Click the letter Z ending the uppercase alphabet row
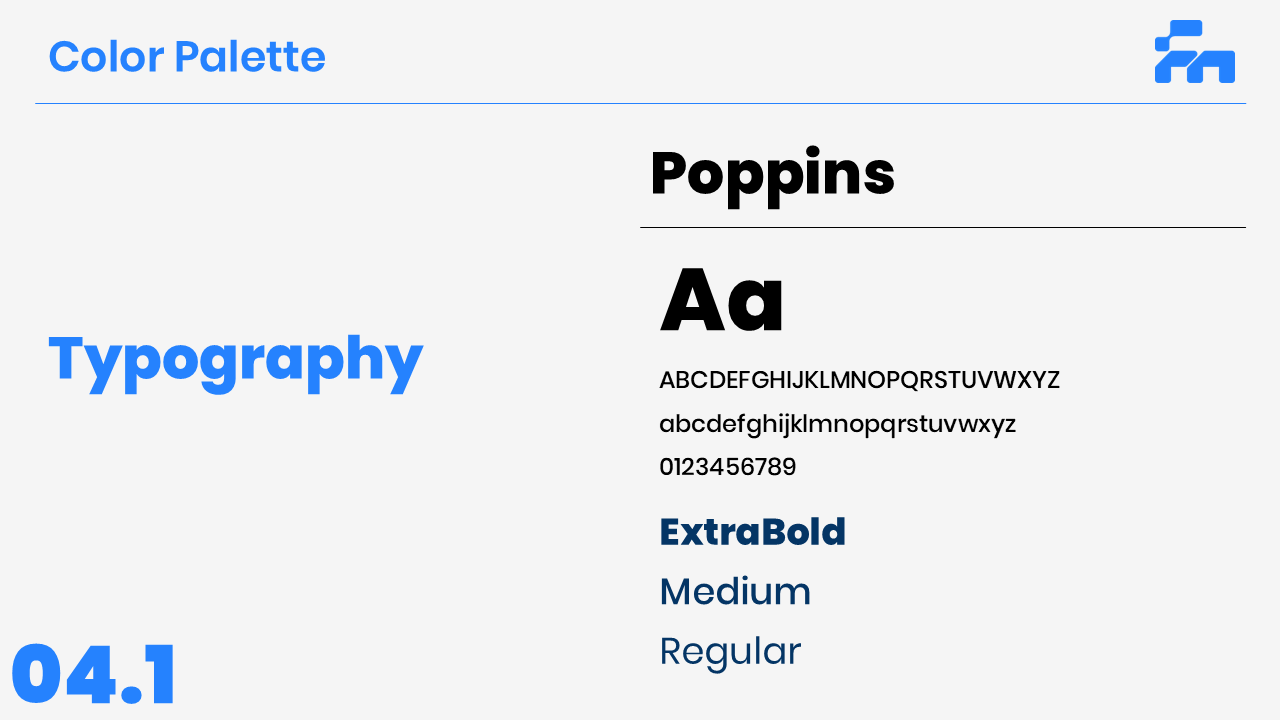This screenshot has width=1280, height=720. (1052, 381)
